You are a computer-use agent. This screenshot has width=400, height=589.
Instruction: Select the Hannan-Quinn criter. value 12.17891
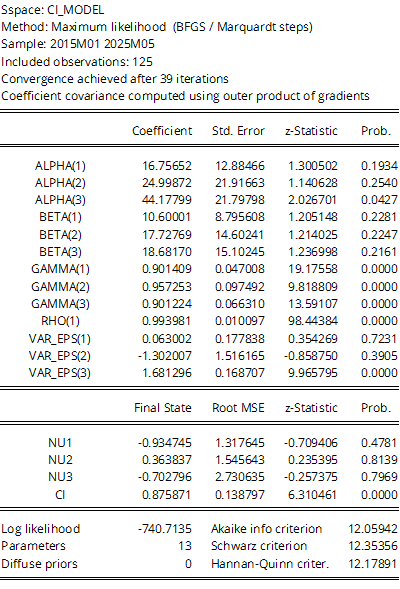[373, 563]
